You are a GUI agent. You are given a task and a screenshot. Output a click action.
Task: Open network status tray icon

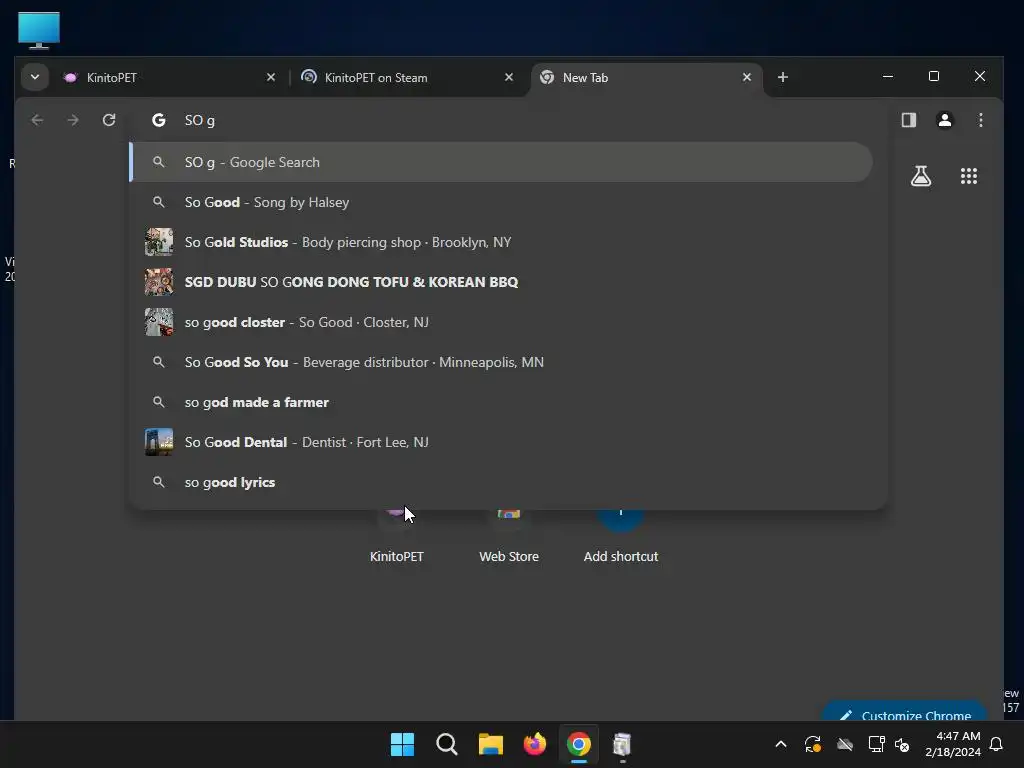pyautogui.click(x=876, y=744)
